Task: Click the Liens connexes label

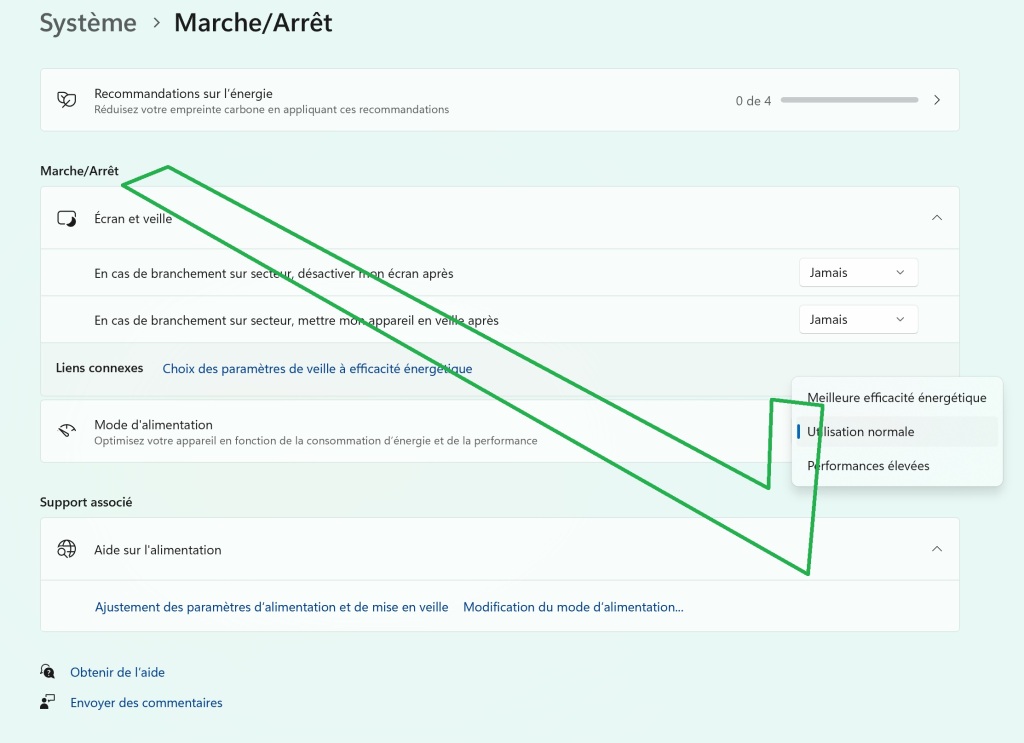Action: [99, 368]
